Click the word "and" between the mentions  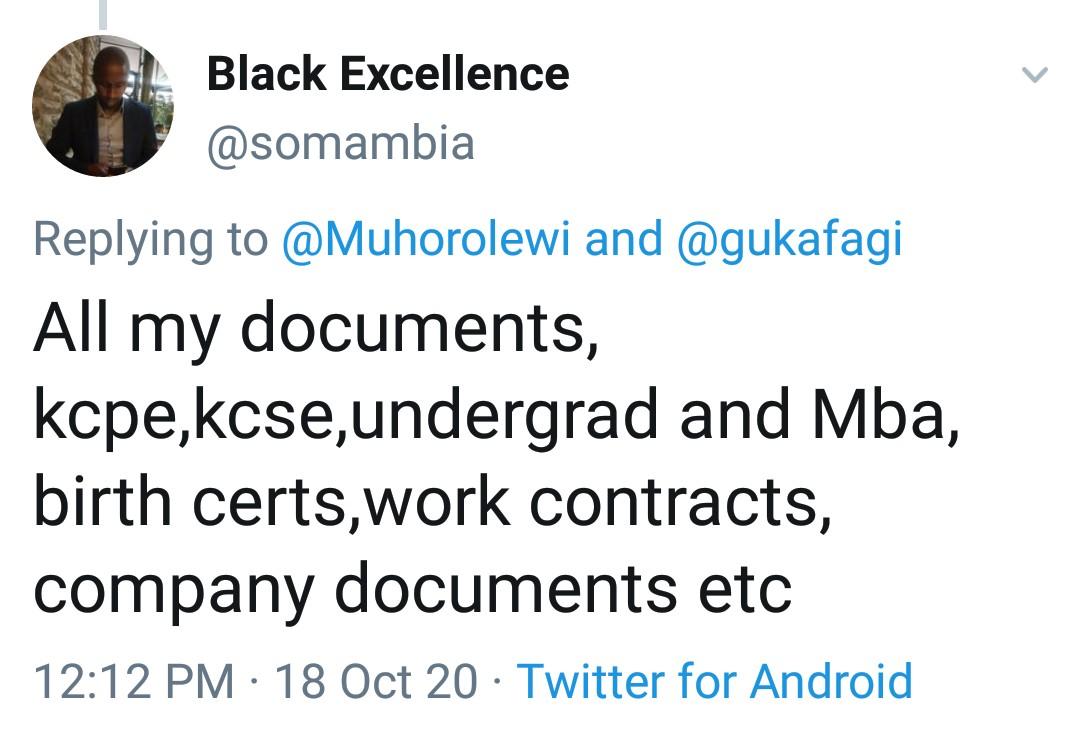click(623, 240)
